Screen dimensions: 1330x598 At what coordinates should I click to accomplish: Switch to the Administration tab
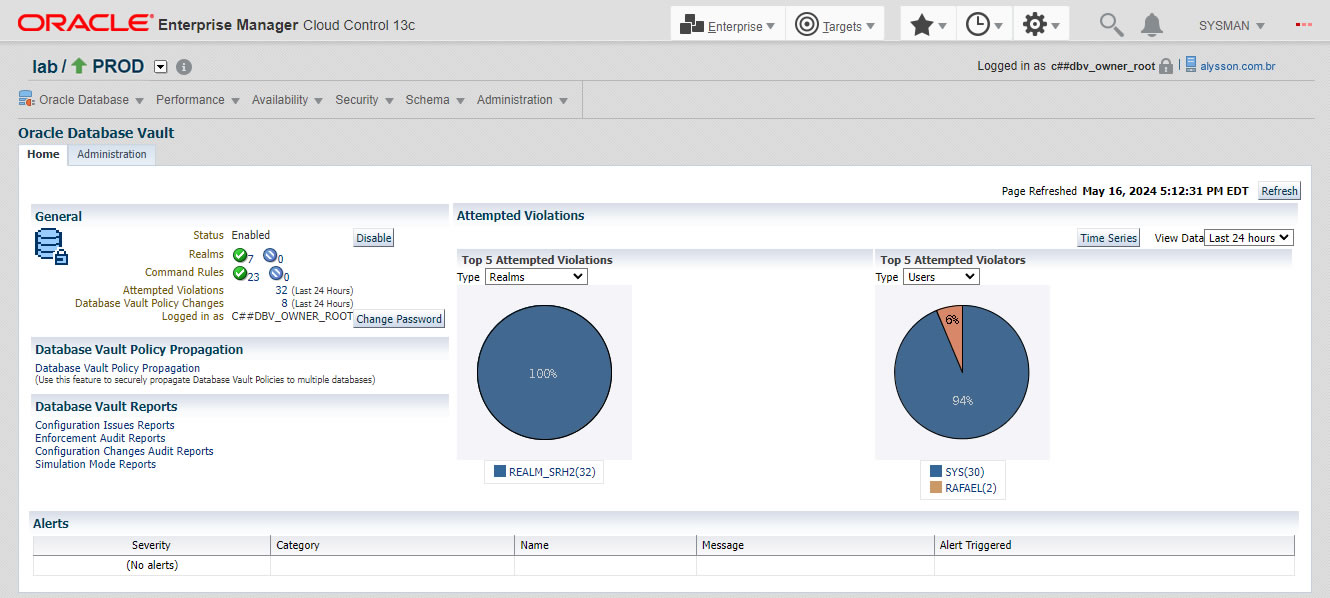[112, 154]
